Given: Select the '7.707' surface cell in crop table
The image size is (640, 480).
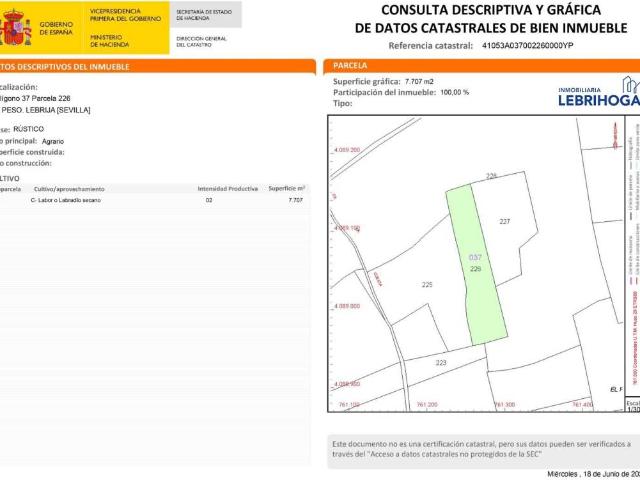Looking at the screenshot, I should click(x=296, y=200).
